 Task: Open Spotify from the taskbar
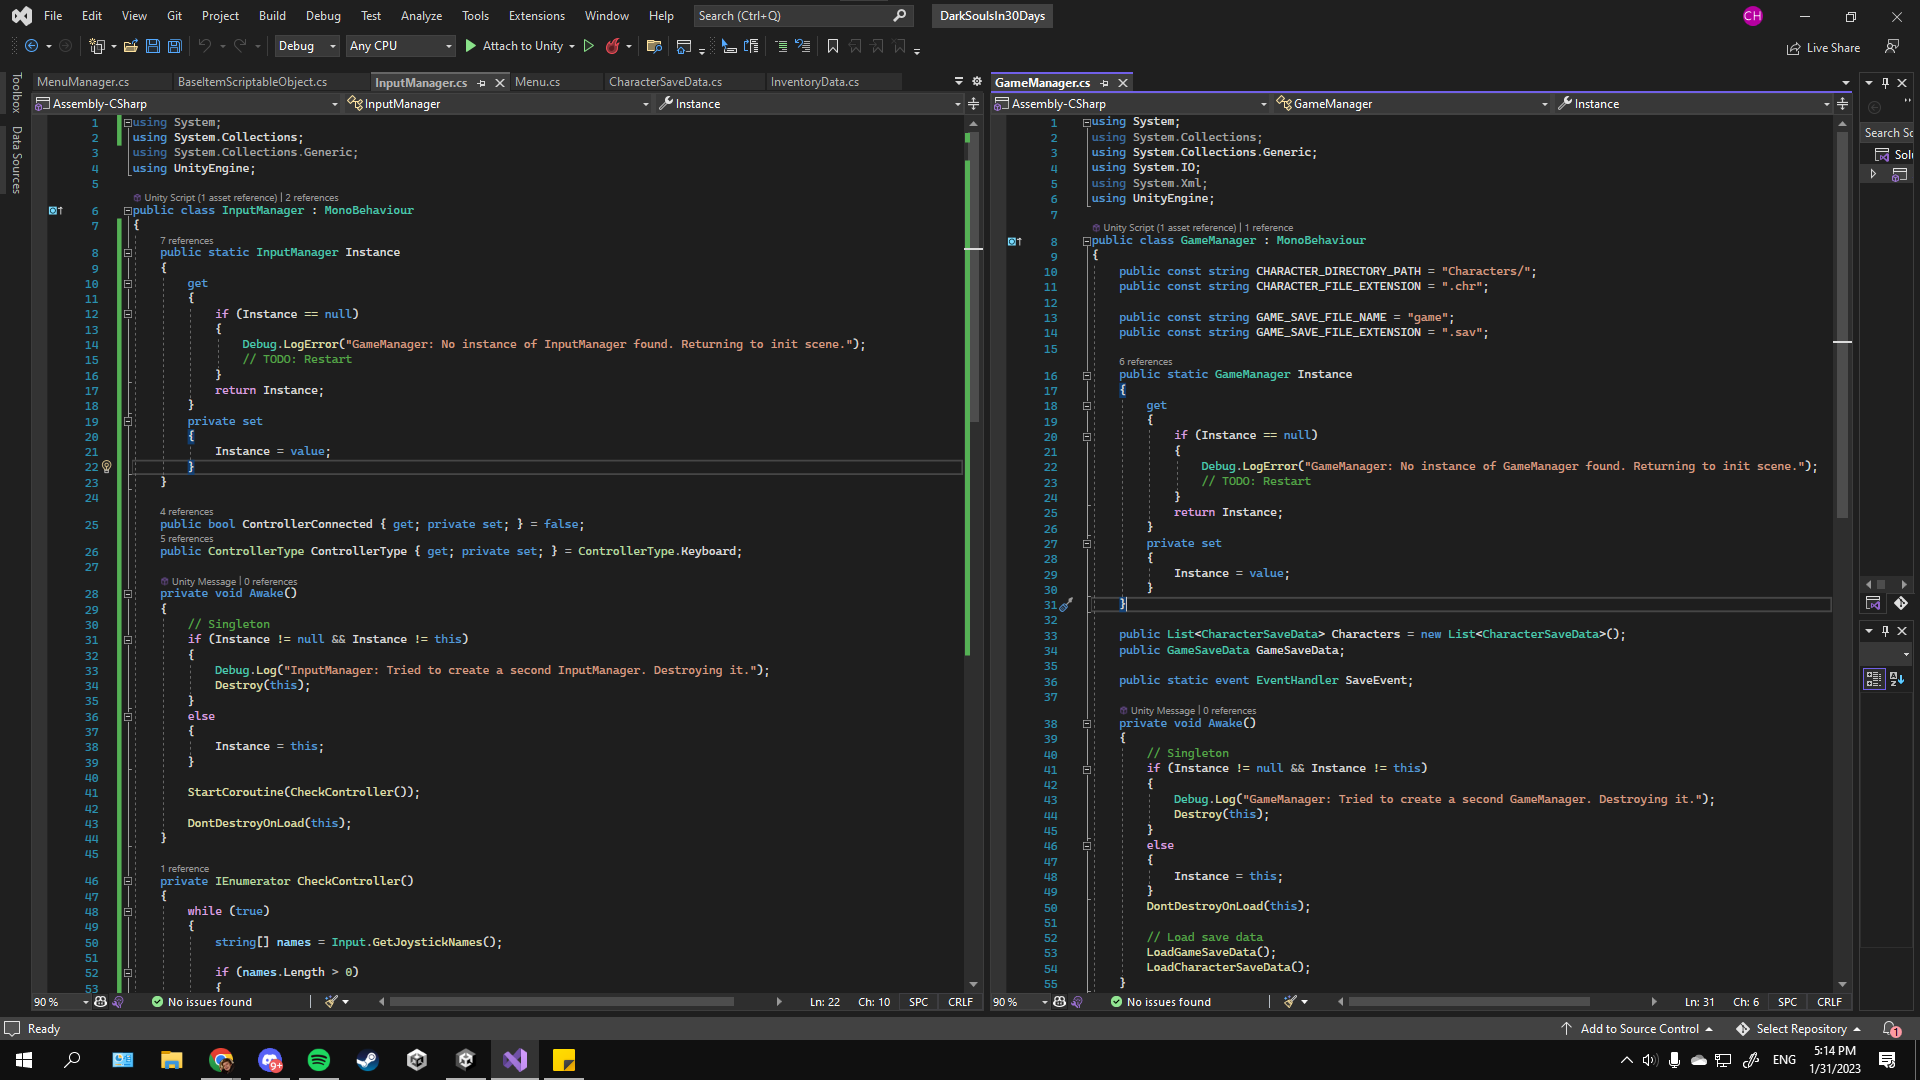point(319,1060)
